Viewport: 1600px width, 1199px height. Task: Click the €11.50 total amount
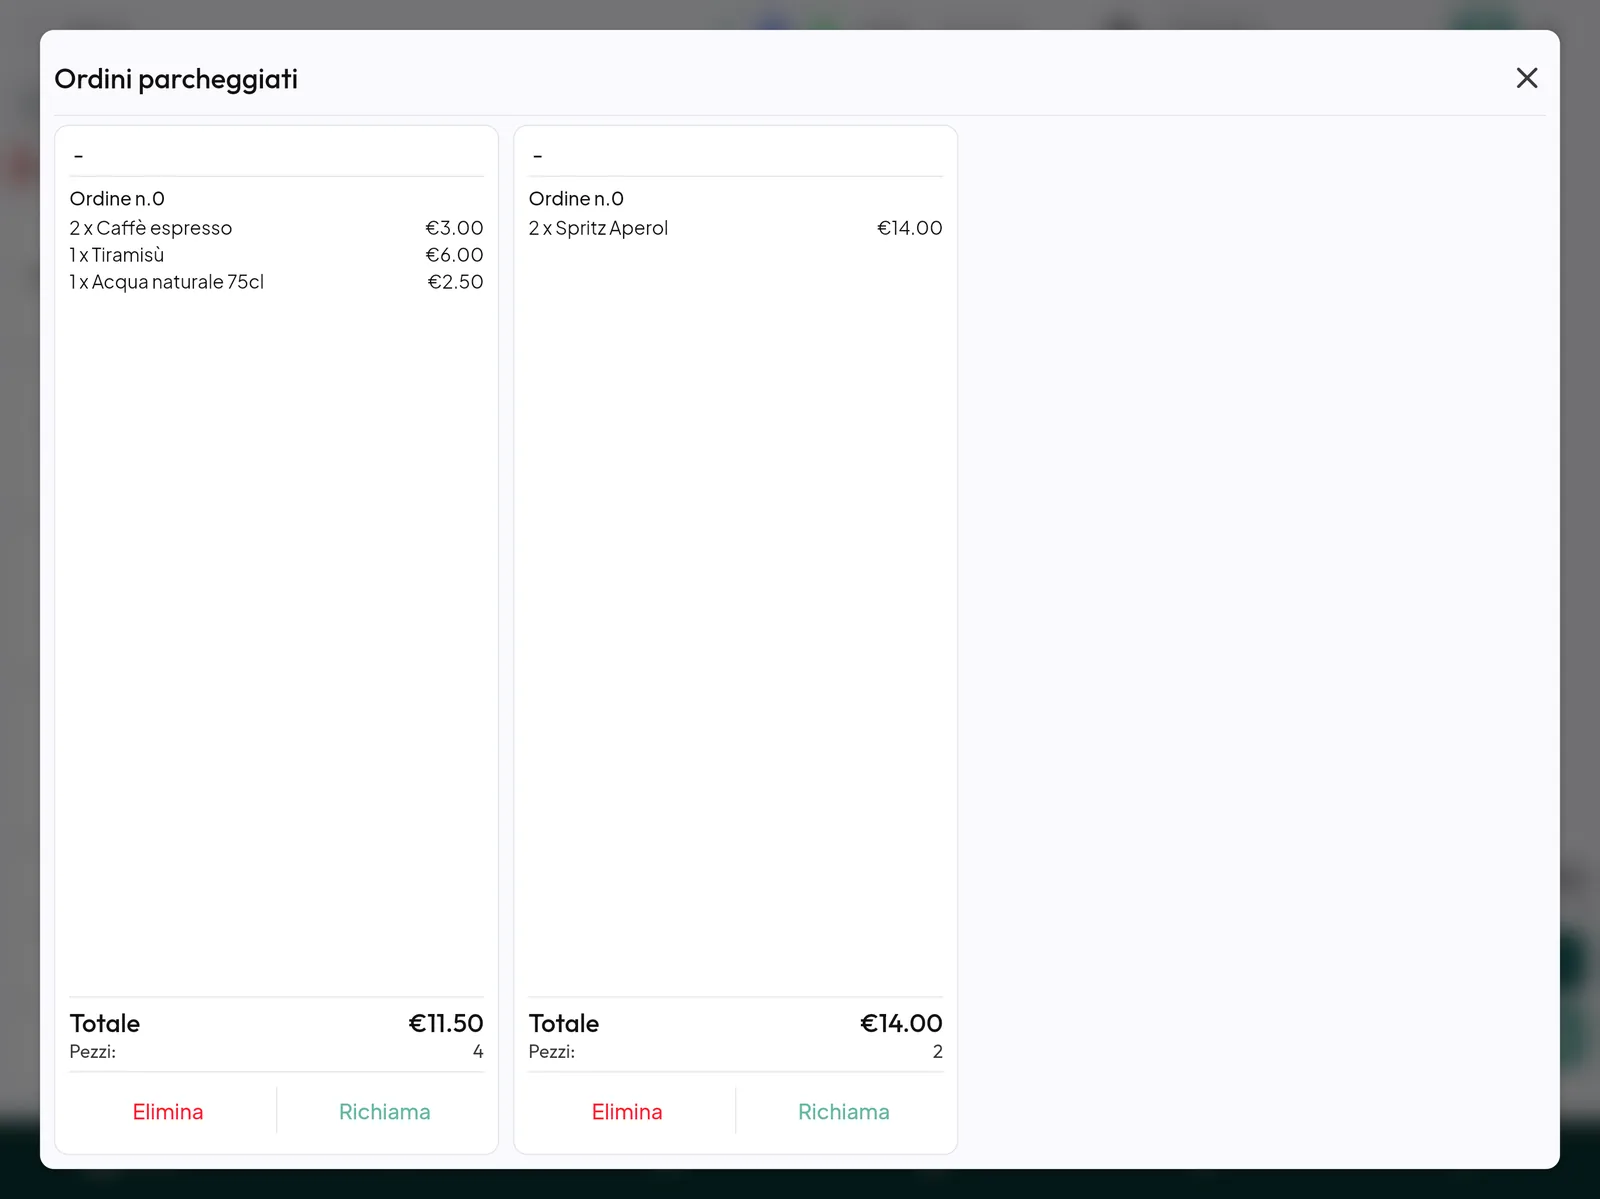coord(446,1023)
